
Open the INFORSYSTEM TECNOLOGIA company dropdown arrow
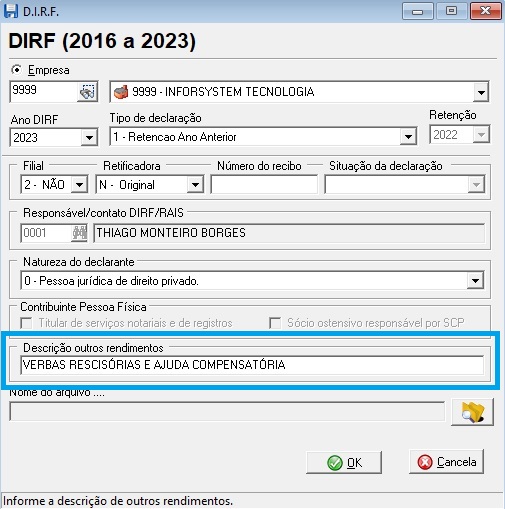coord(481,92)
